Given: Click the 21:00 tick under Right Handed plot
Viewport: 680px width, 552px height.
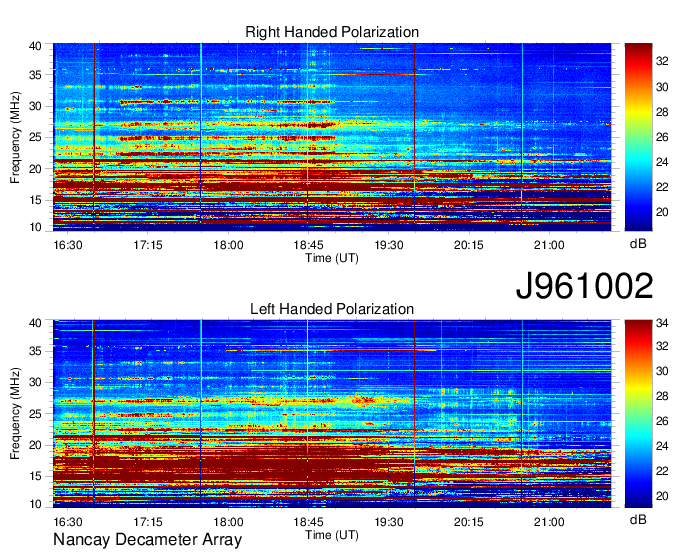Looking at the screenshot, I should pyautogui.click(x=549, y=245).
